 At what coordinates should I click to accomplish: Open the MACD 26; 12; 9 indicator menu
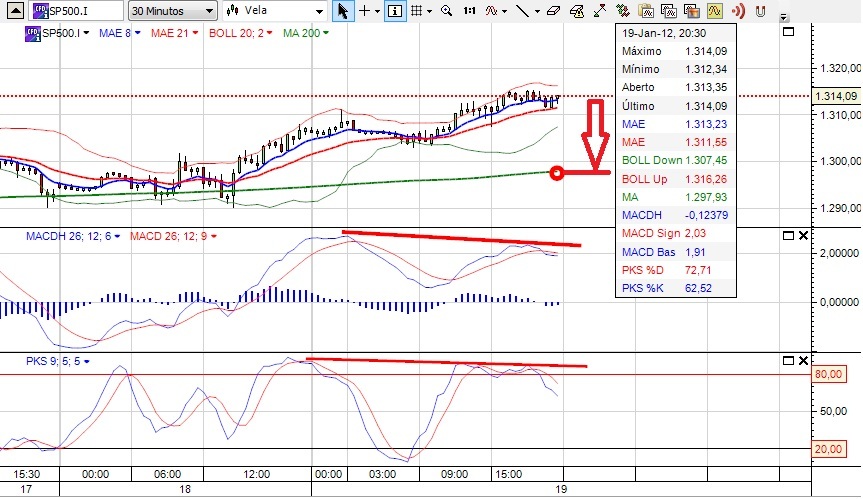click(173, 237)
